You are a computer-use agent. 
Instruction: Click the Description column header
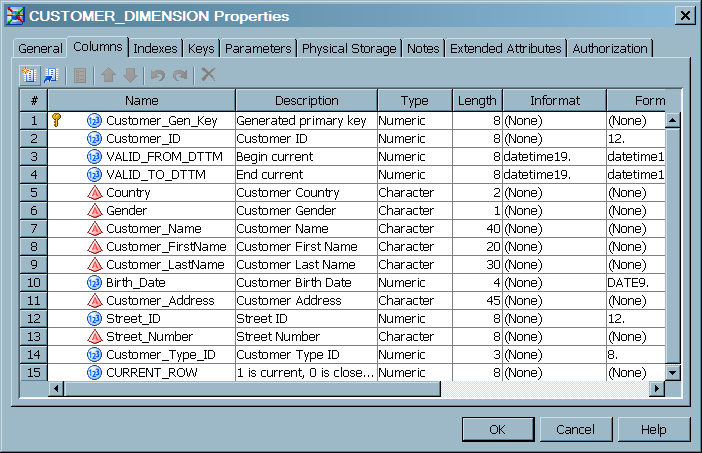306,100
